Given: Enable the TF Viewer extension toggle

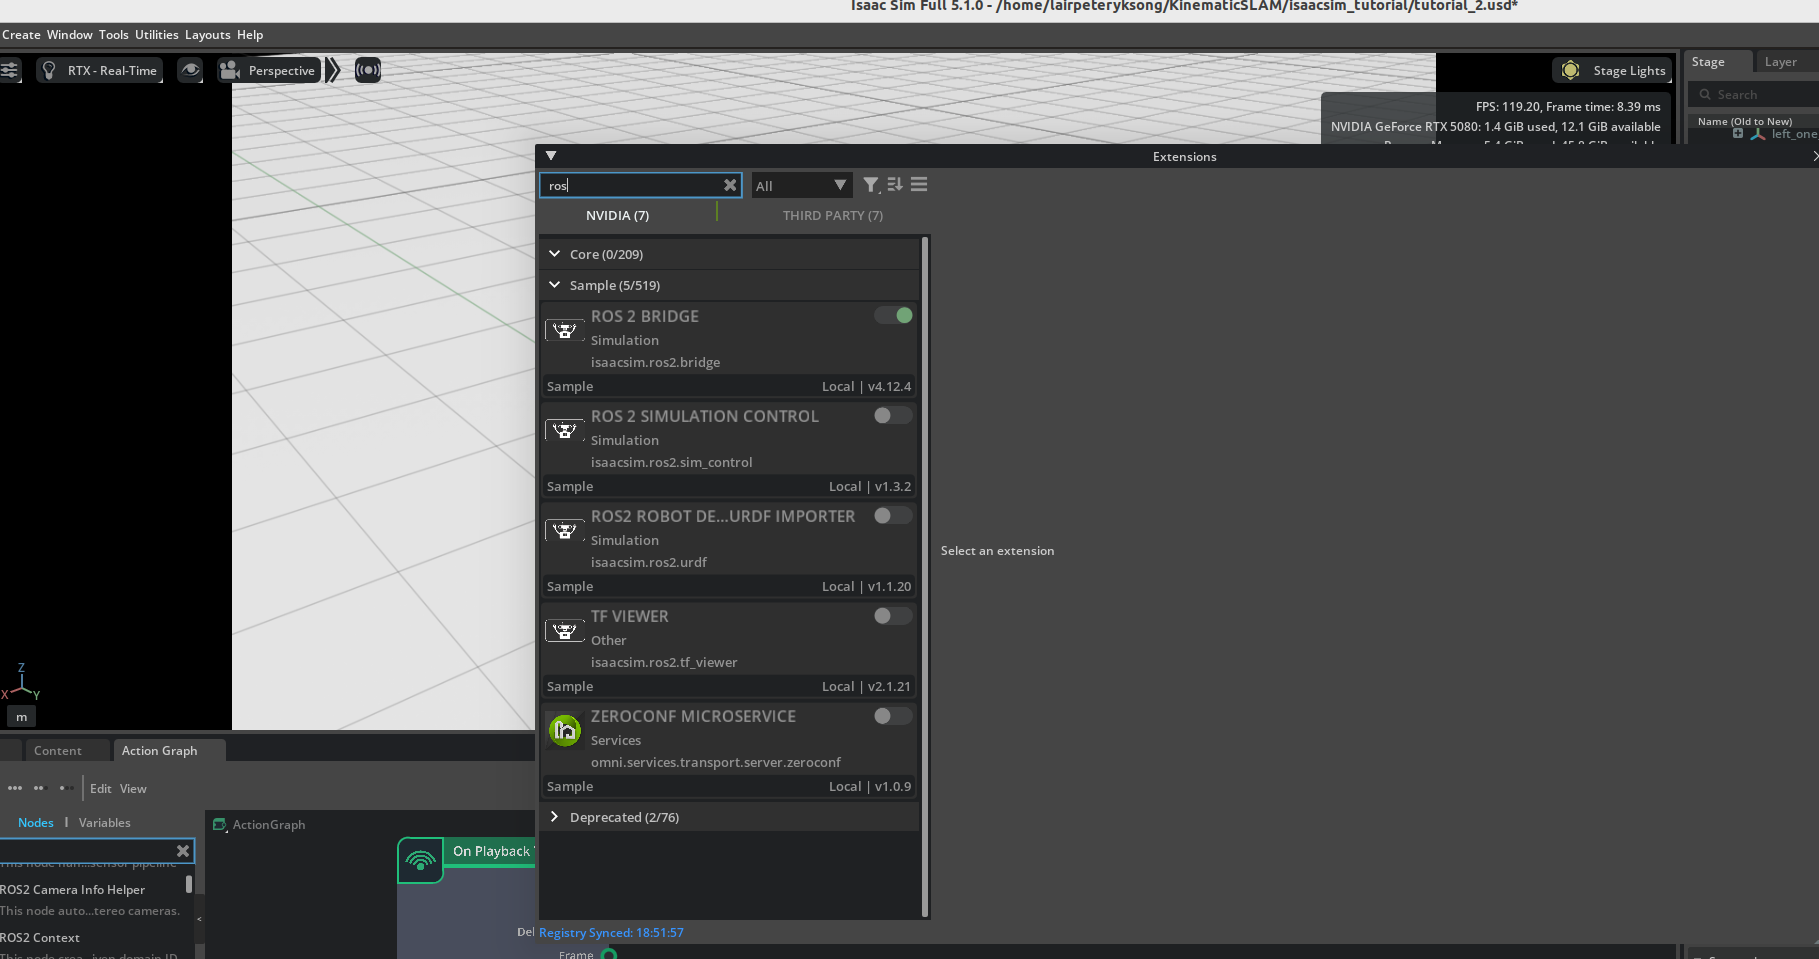Looking at the screenshot, I should [x=893, y=615].
